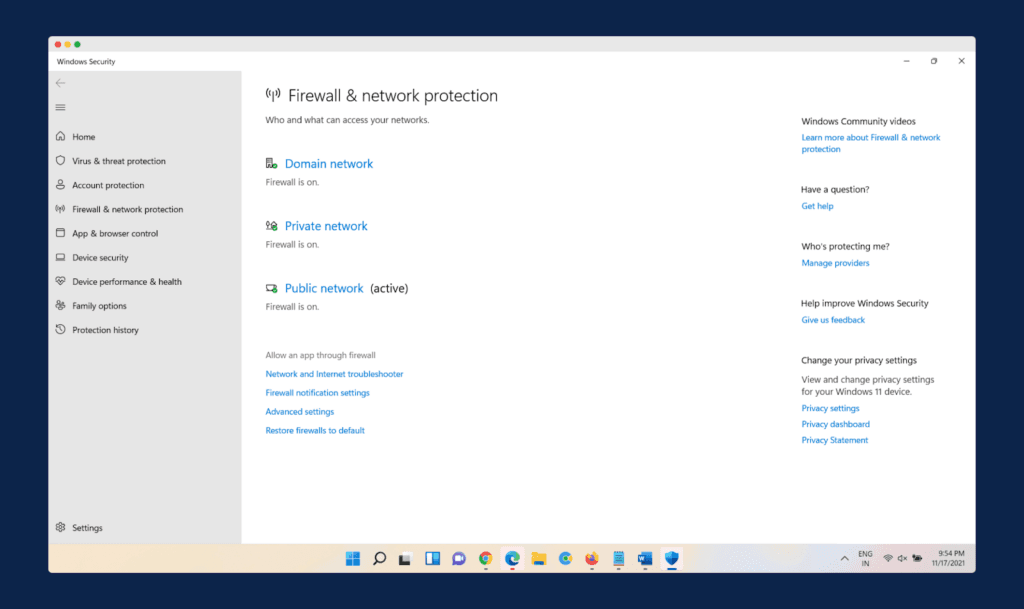Click the Manage providers link
1024x609 pixels.
[x=835, y=263]
